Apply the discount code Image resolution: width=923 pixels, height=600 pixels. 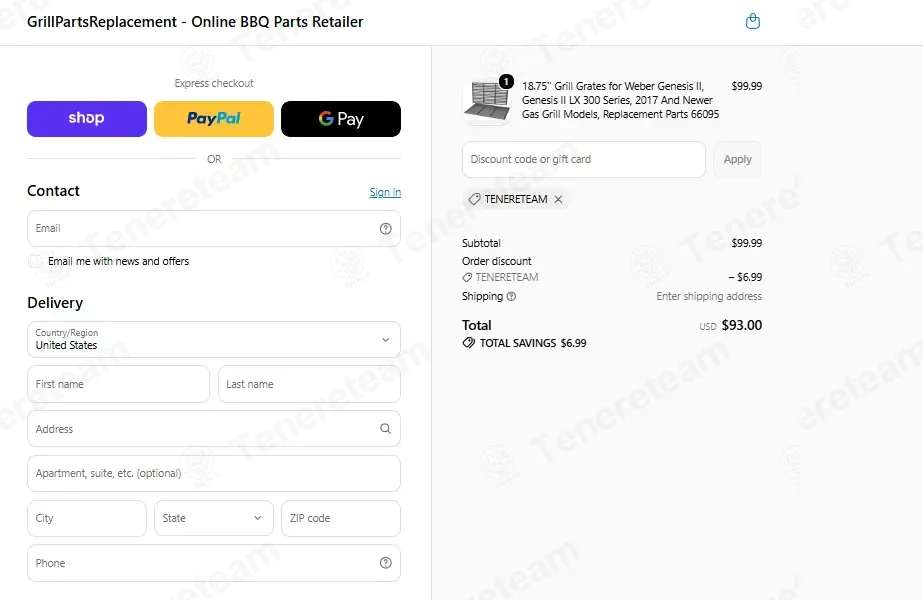pos(737,159)
